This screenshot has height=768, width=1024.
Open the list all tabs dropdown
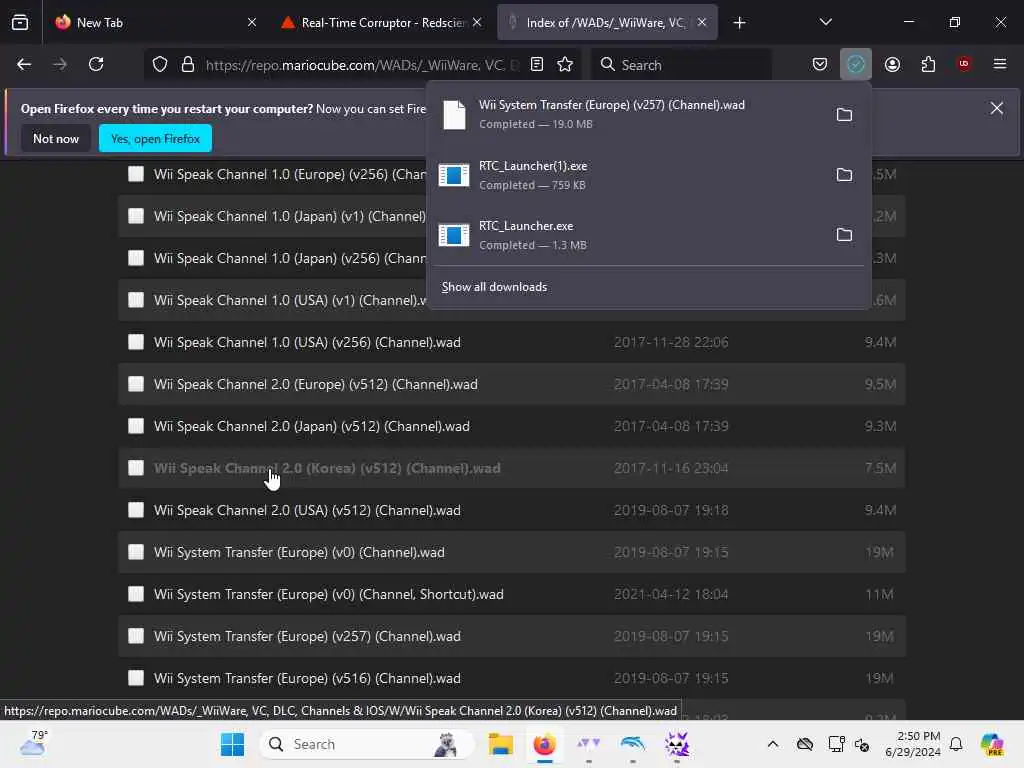click(x=825, y=22)
